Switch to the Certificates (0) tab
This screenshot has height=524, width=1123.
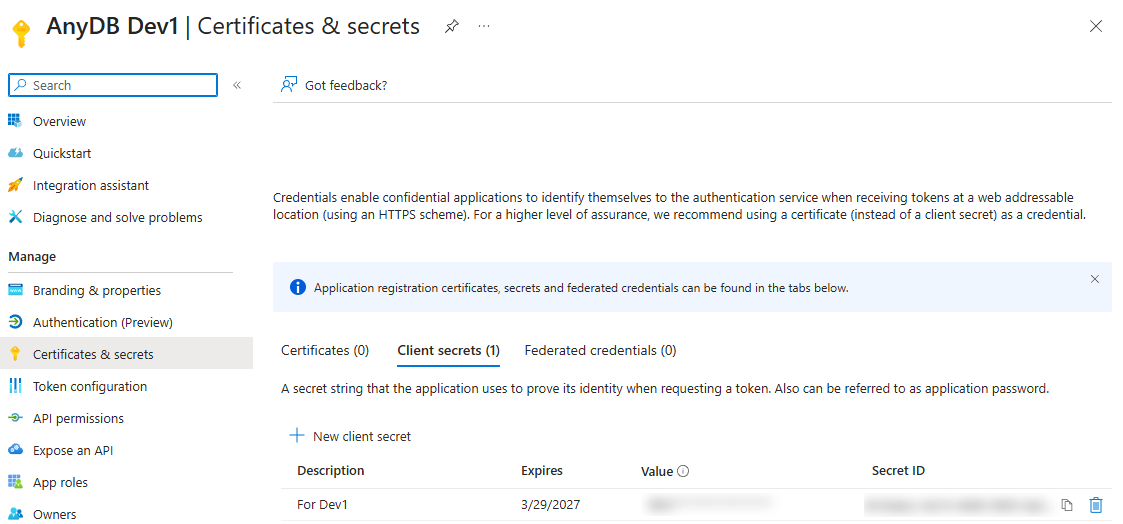324,351
